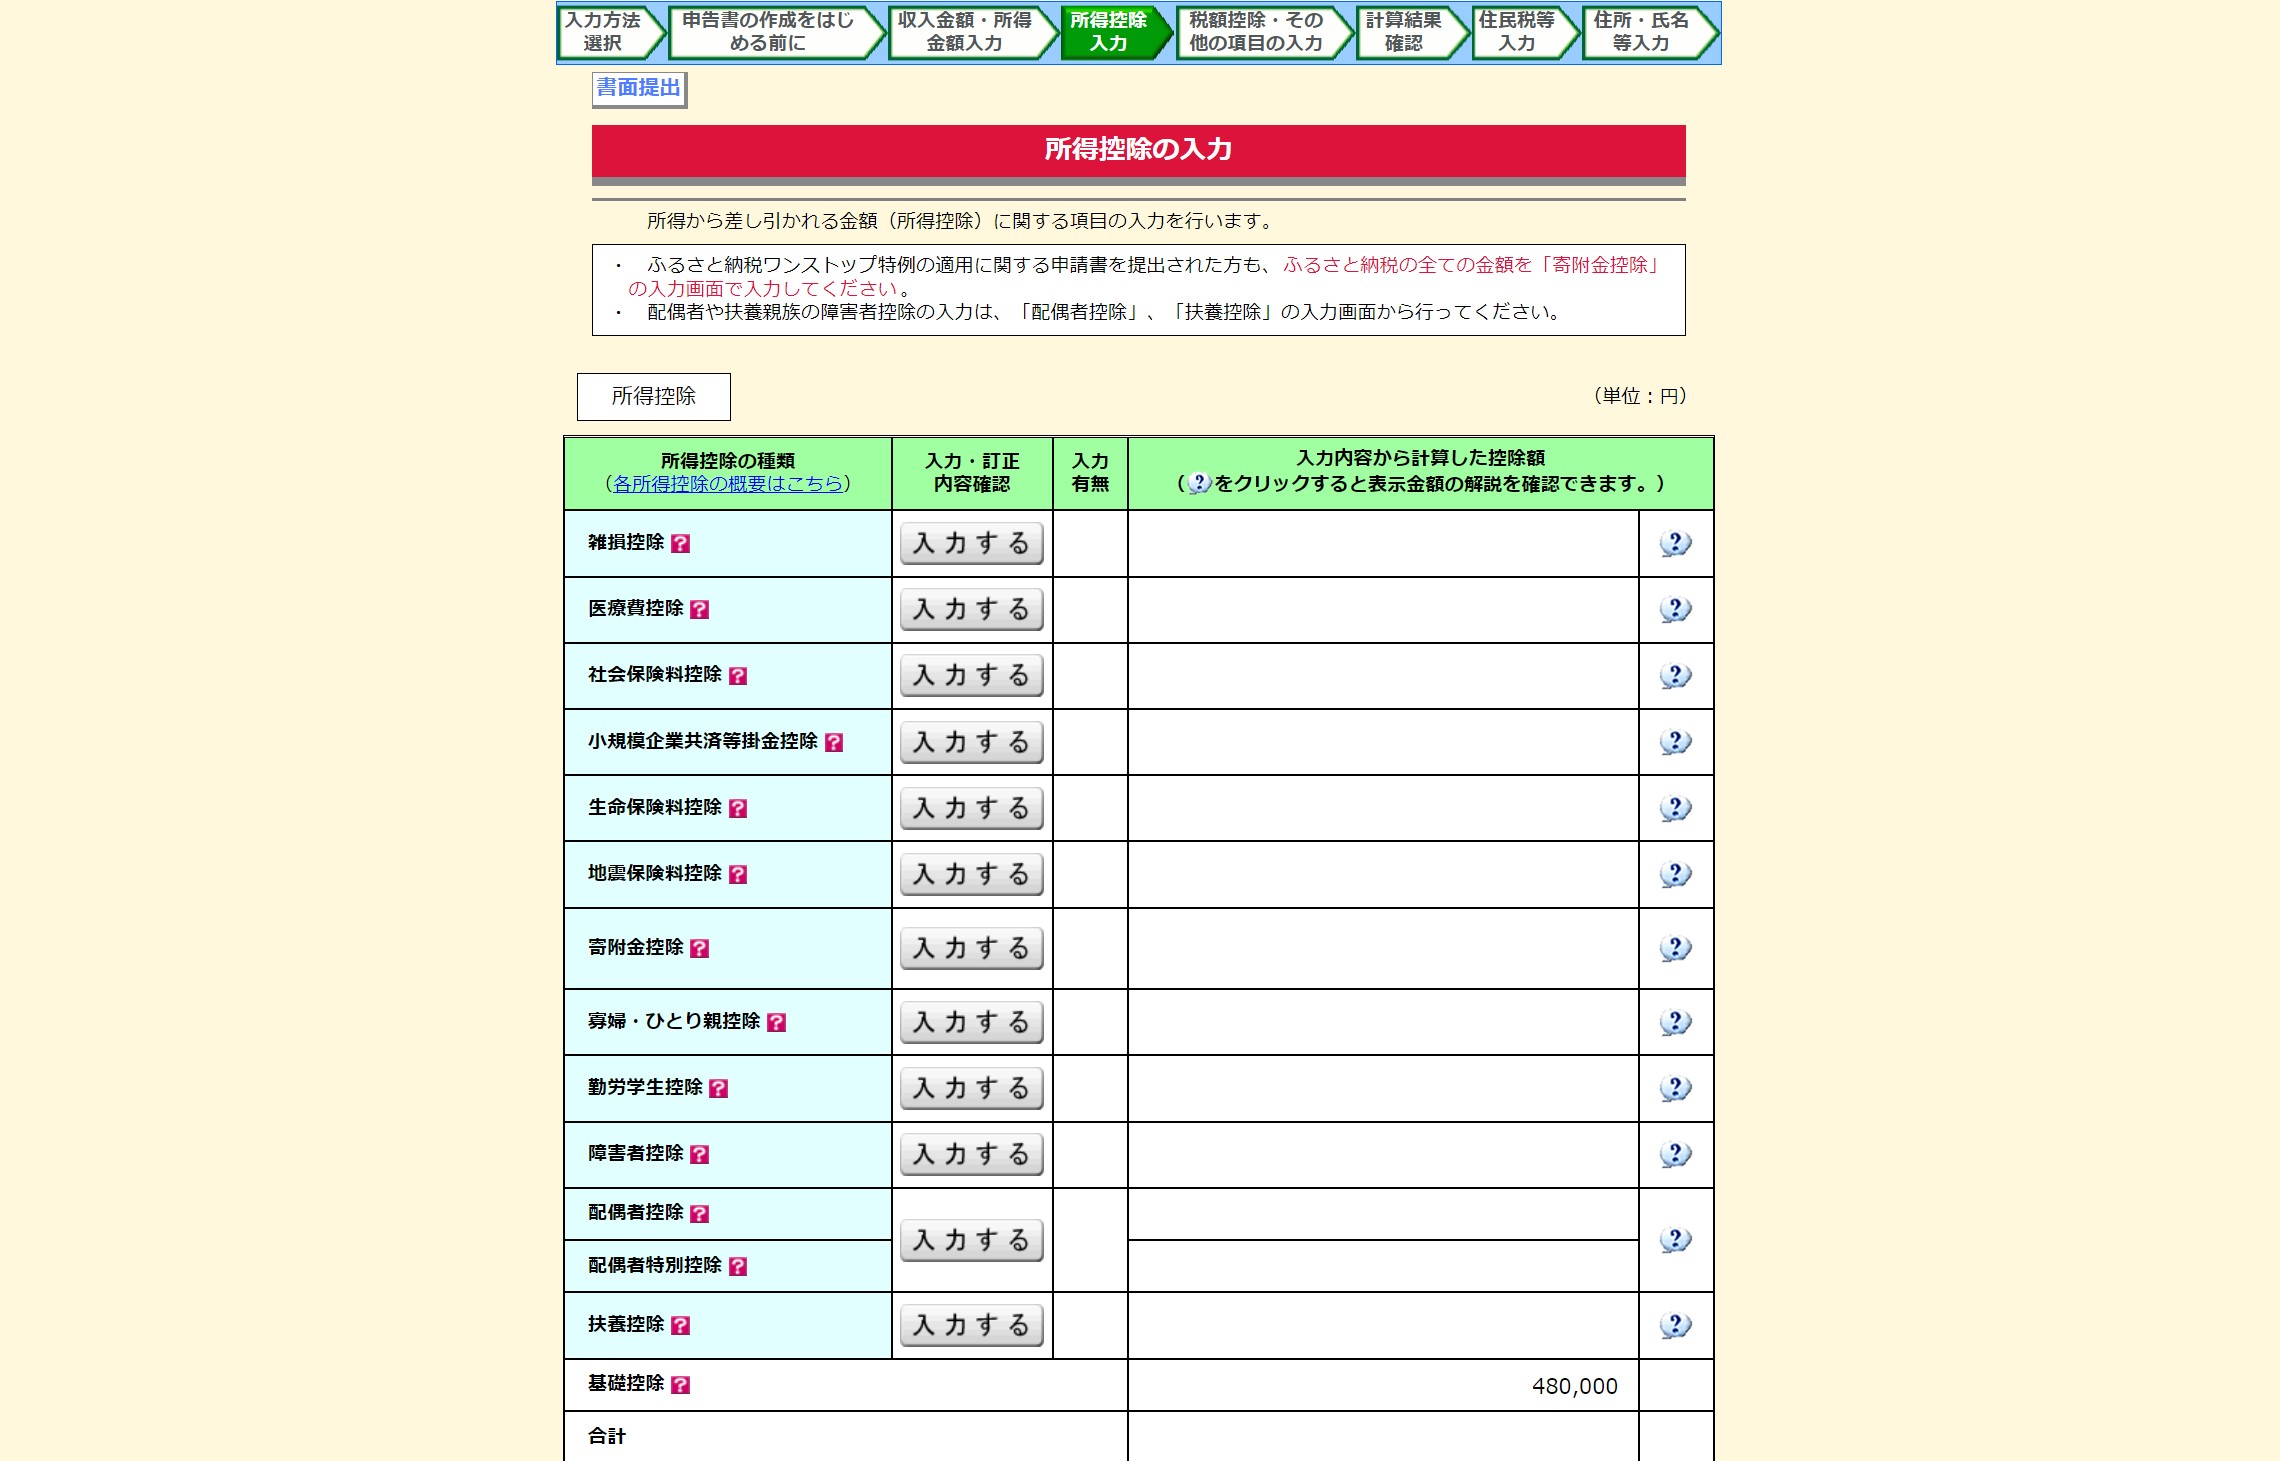Open 税額控除・その他の項目の入力 step
This screenshot has width=2280, height=1461.
pos(1264,32)
